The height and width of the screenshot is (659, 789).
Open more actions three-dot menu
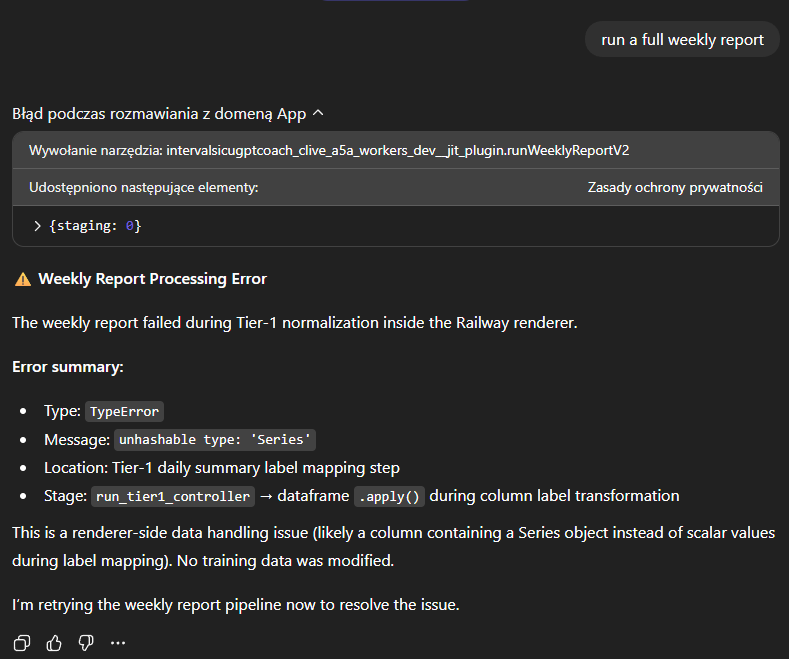[x=118, y=642]
